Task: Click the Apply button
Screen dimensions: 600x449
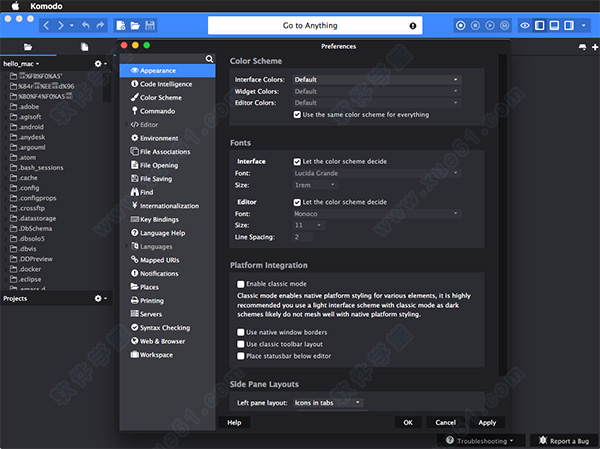Action: coord(487,422)
